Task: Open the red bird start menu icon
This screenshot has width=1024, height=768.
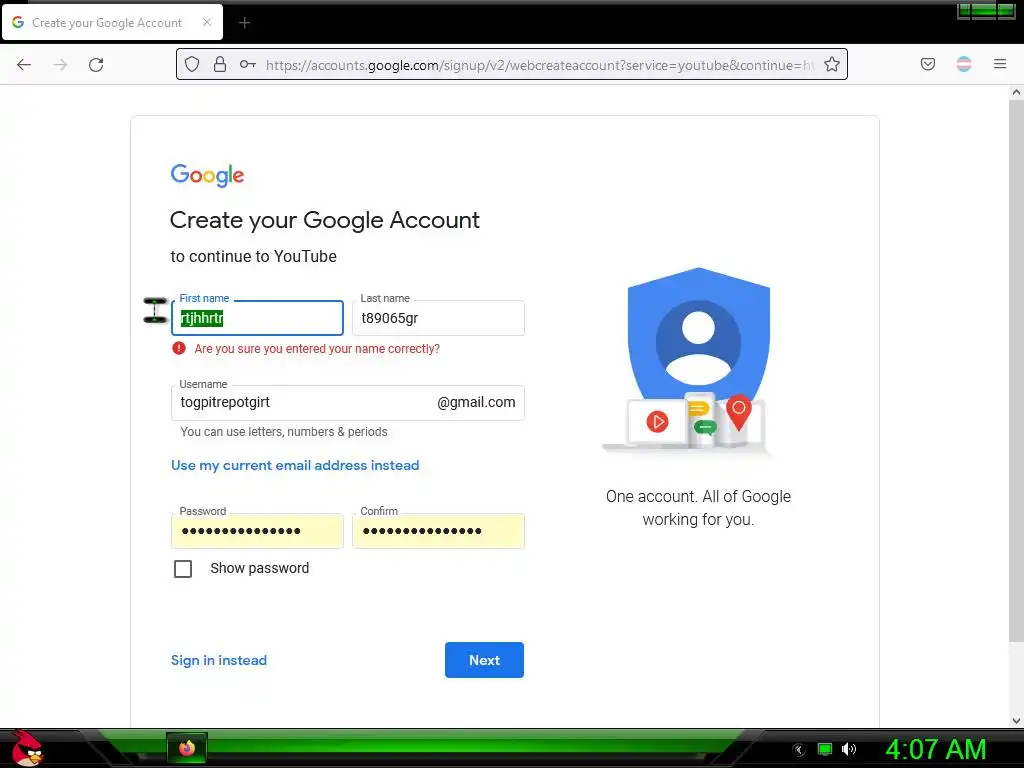Action: pos(27,748)
